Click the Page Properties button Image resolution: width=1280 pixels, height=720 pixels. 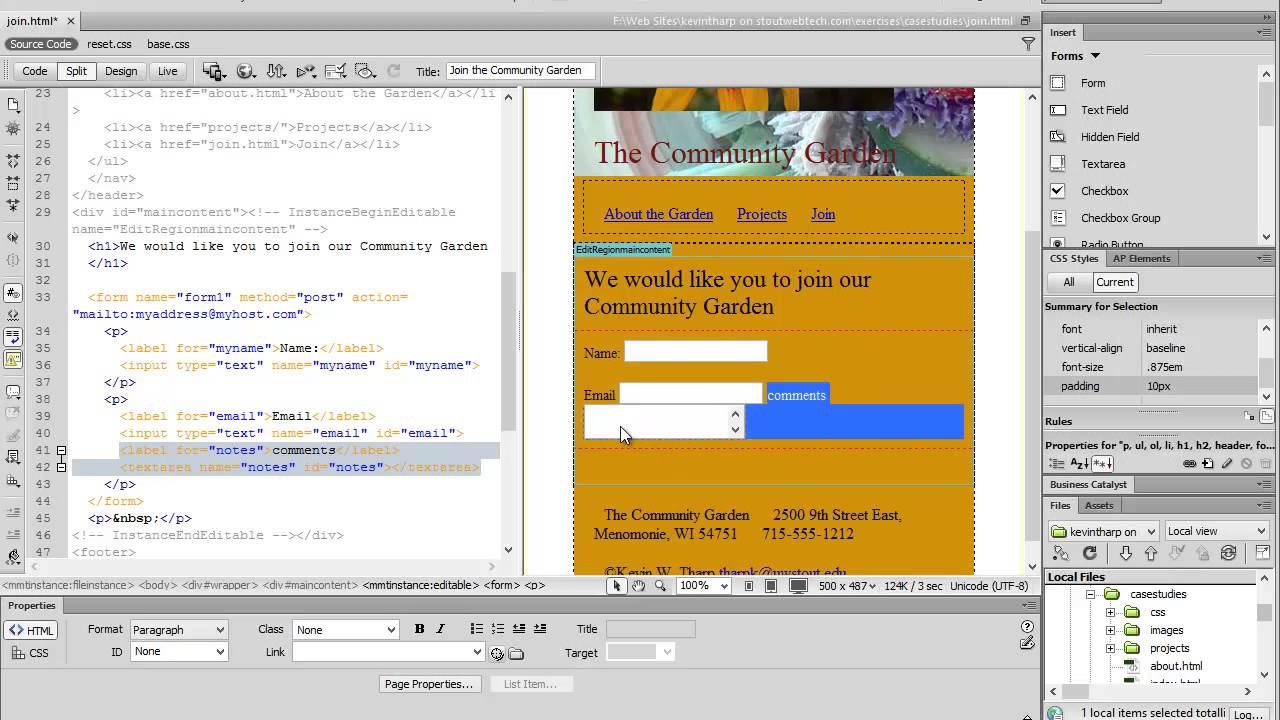(429, 684)
